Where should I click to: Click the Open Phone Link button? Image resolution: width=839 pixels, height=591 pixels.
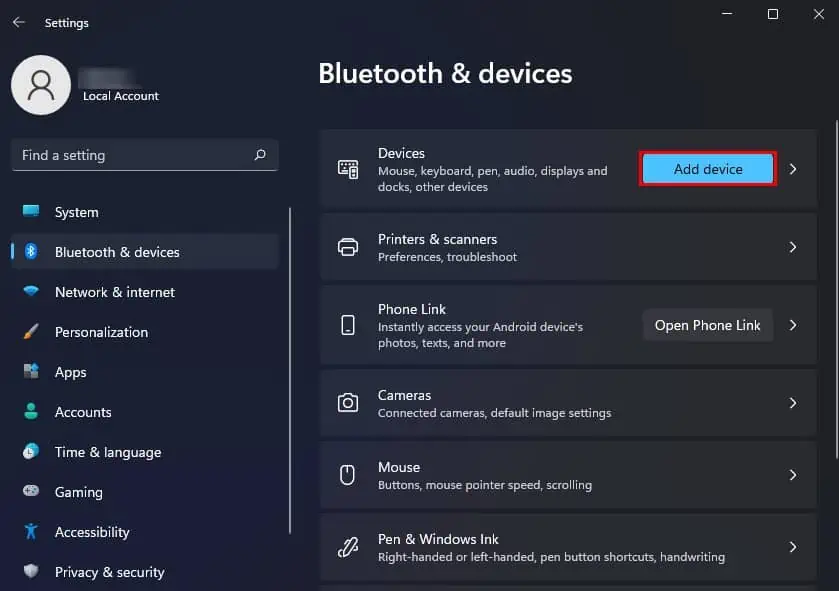[707, 324]
